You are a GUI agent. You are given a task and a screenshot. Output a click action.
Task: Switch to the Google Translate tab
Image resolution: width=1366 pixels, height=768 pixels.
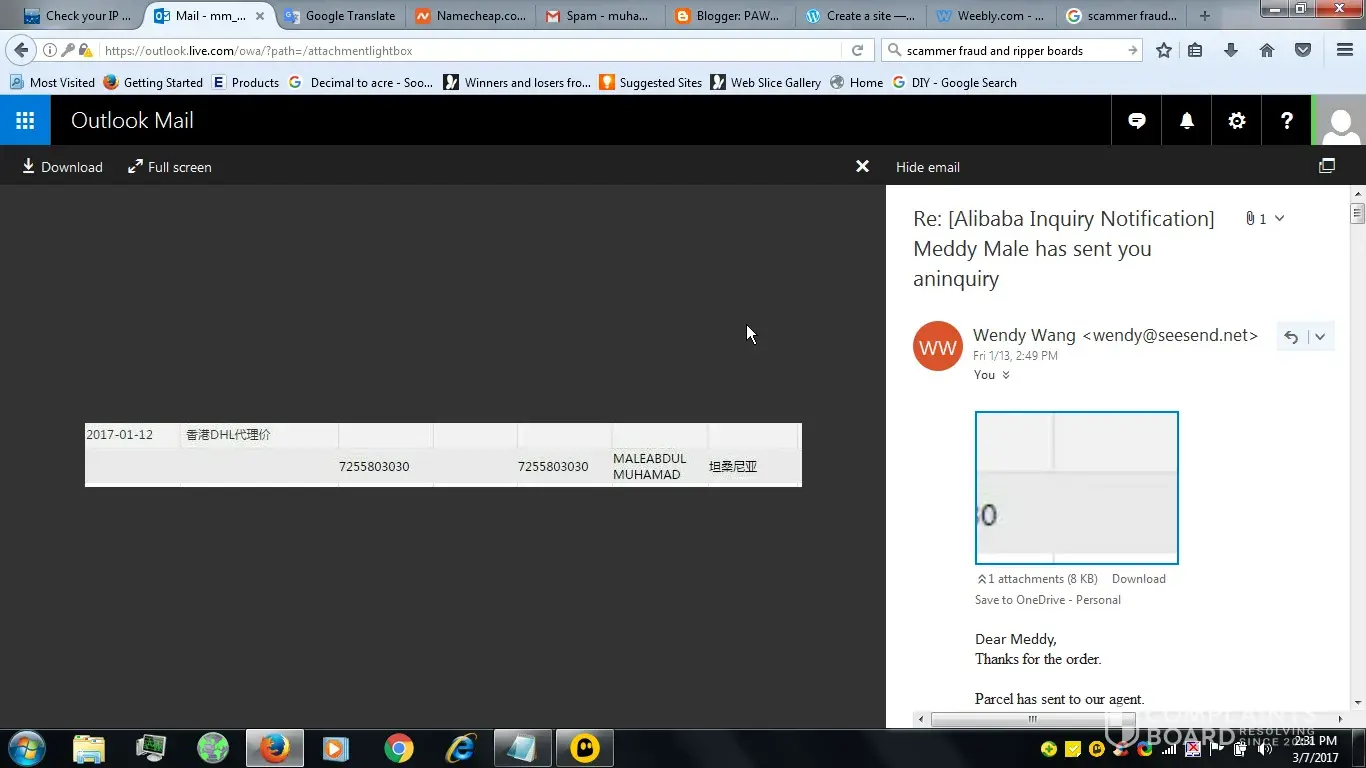point(339,16)
